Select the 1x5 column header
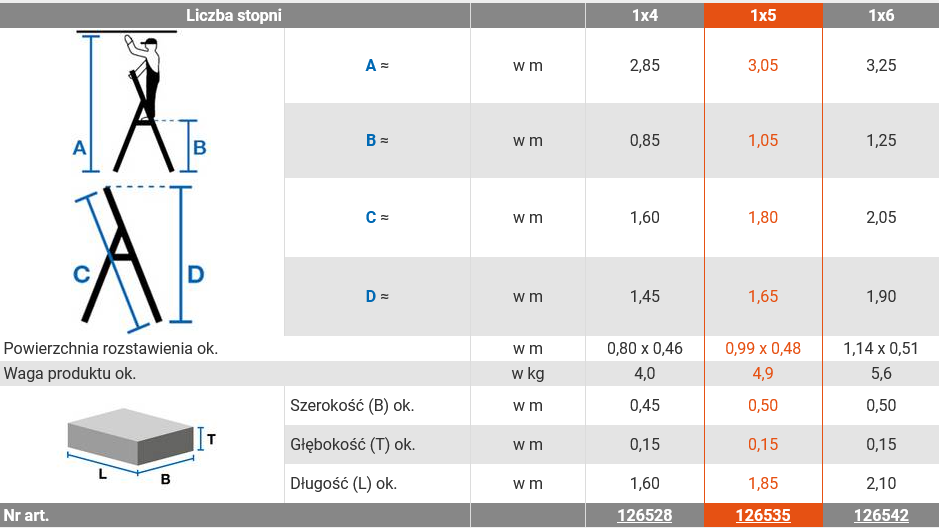The width and height of the screenshot is (939, 528). coord(763,15)
